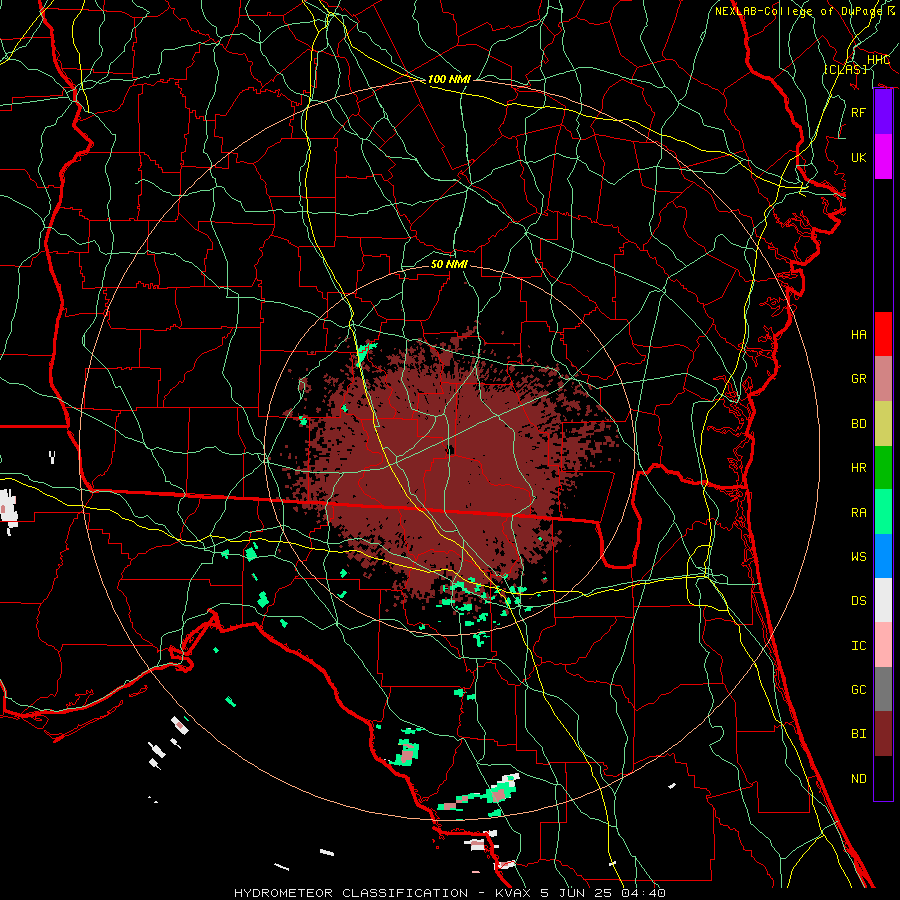The height and width of the screenshot is (900, 900).
Task: Click the magenta UK color swatch
Action: [883, 157]
